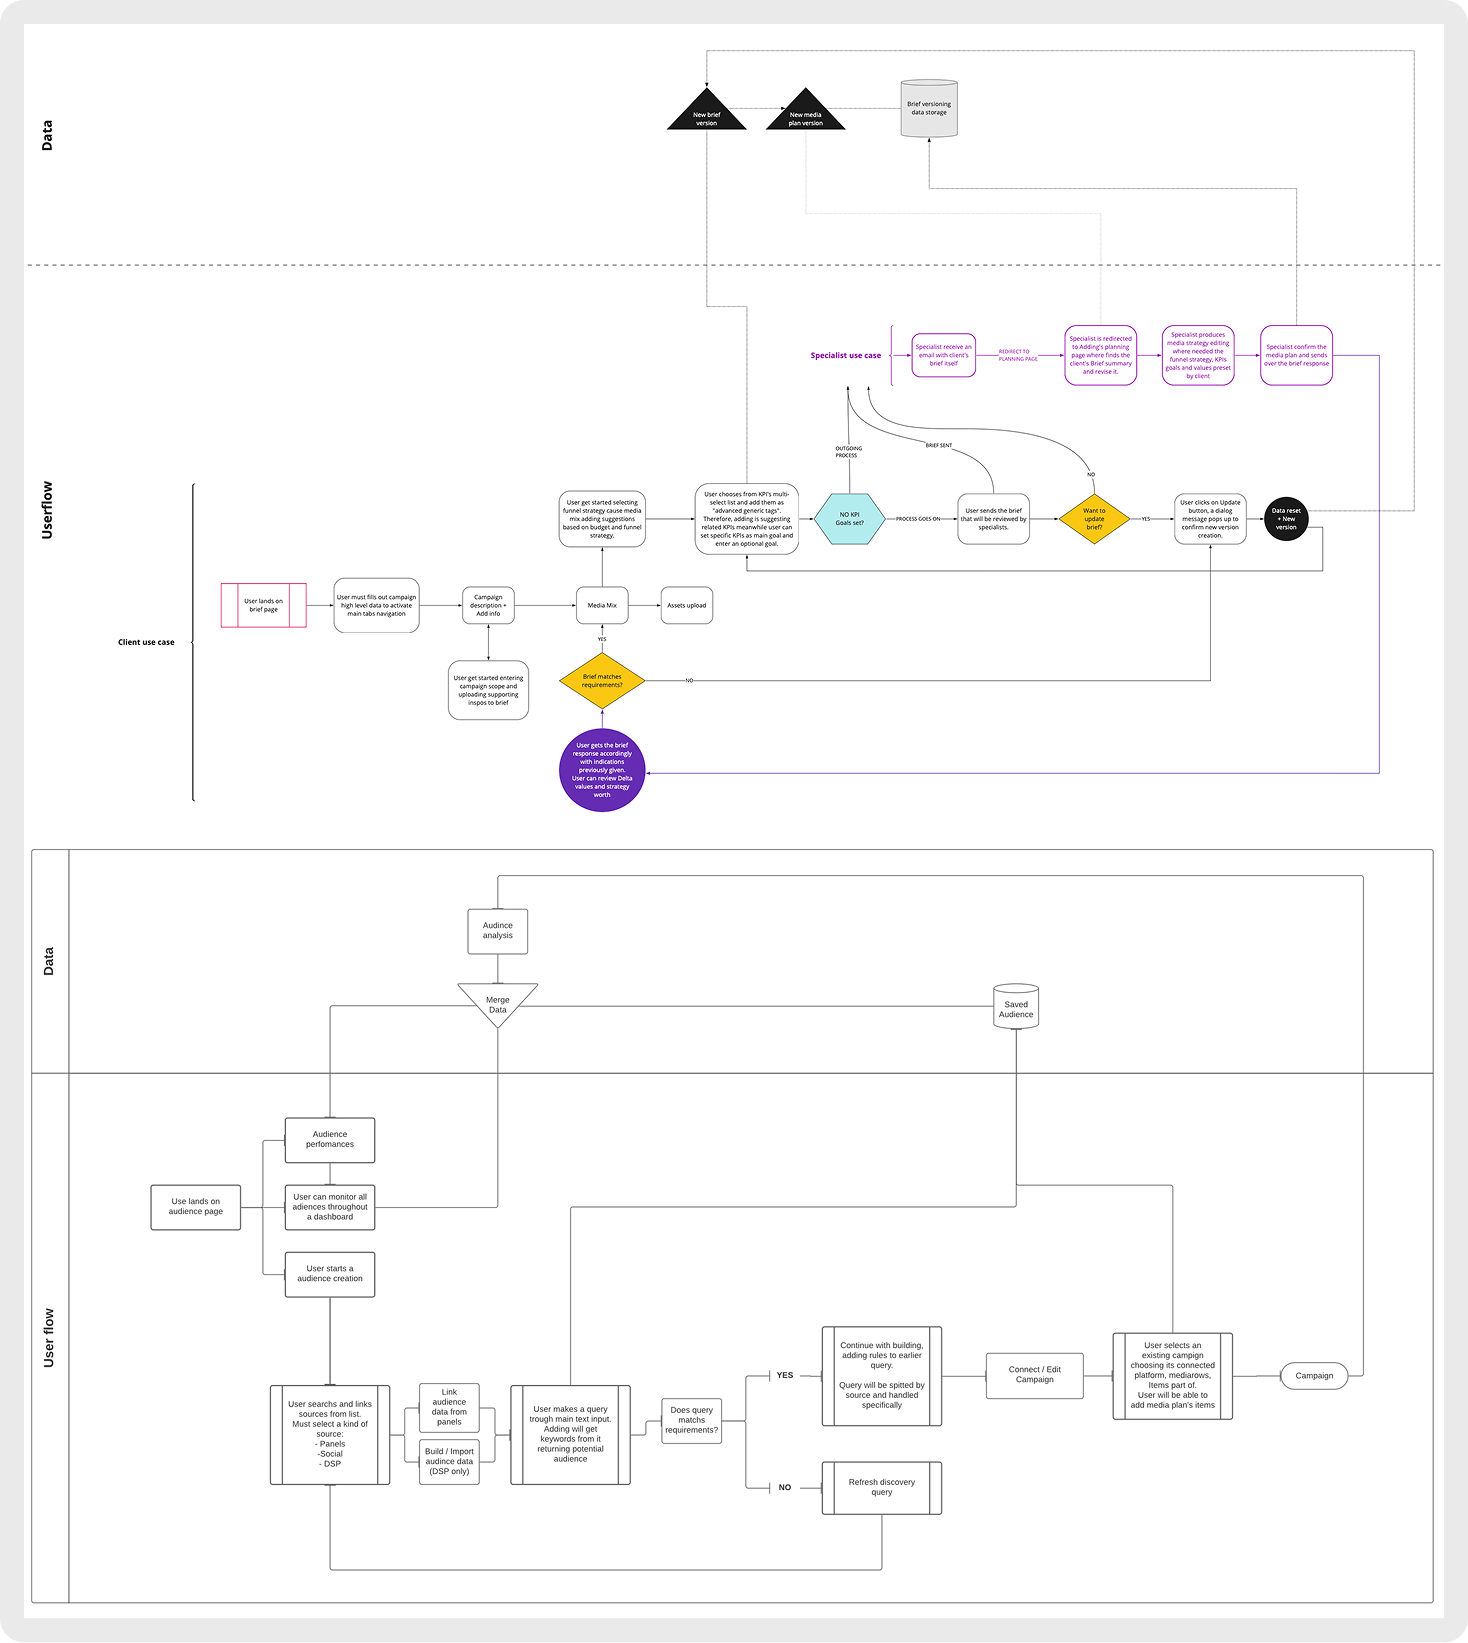Select the 'Does query matchs requirements?' box
This screenshot has height=1643, width=1468.
692,1420
